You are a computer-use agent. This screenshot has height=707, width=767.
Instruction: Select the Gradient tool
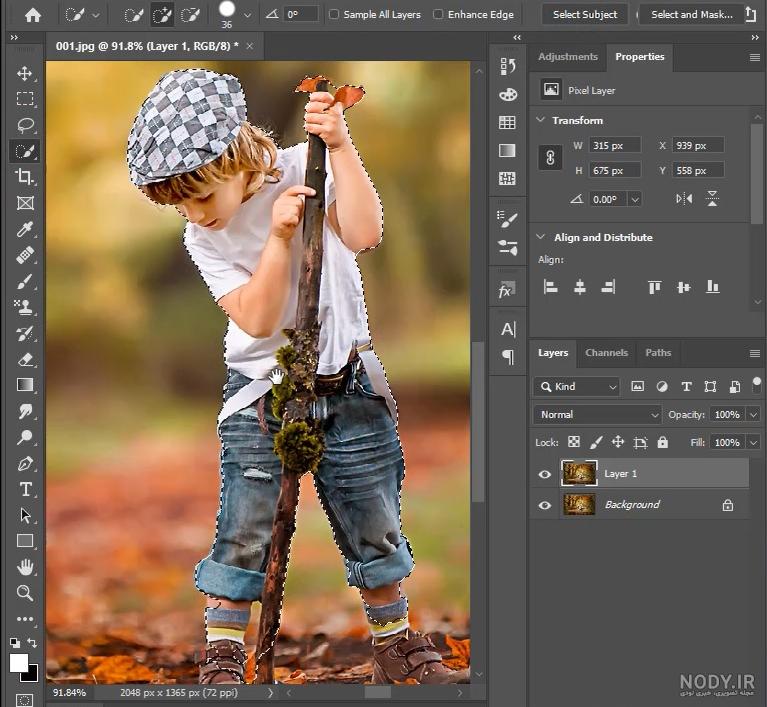(25, 385)
